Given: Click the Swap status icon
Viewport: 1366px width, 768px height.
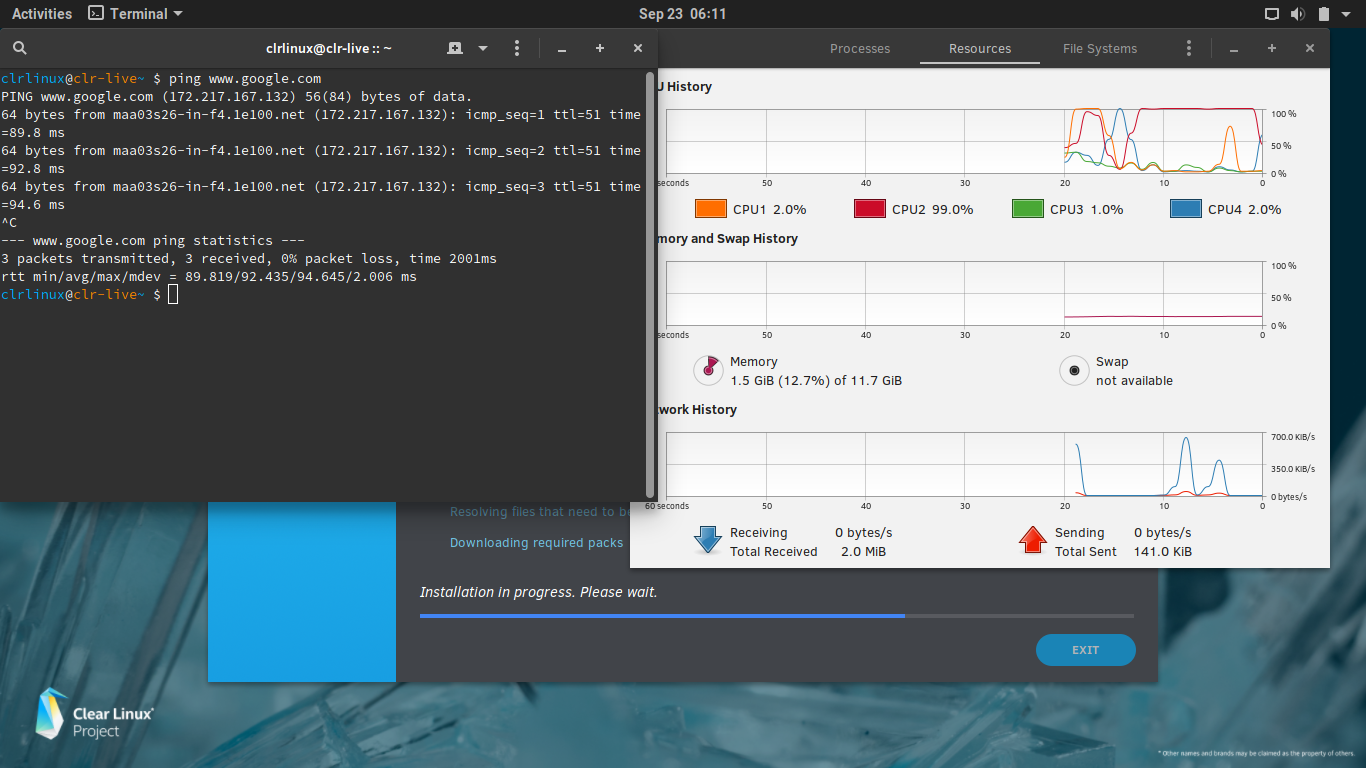Looking at the screenshot, I should 1074,370.
